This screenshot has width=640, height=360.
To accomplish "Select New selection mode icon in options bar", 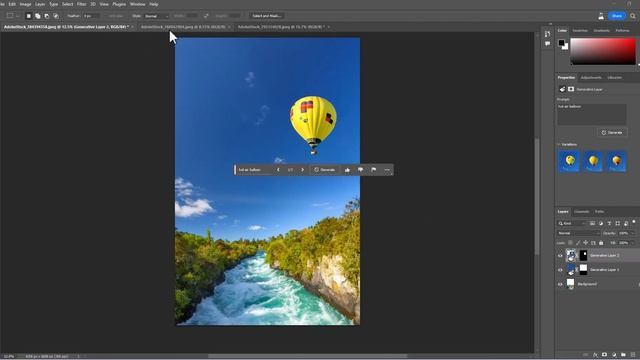I will (x=29, y=16).
